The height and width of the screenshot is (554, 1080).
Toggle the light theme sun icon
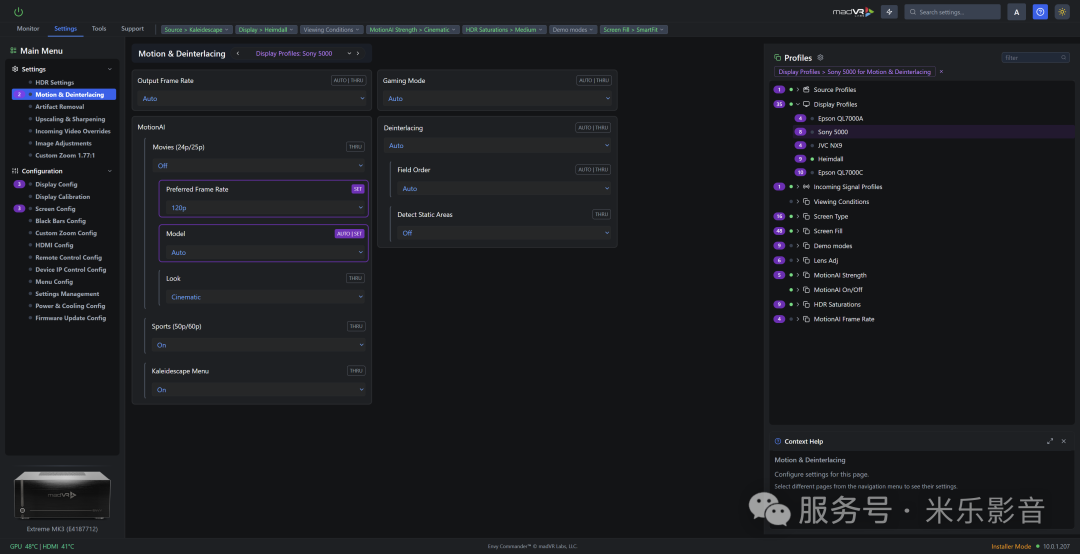[1063, 12]
